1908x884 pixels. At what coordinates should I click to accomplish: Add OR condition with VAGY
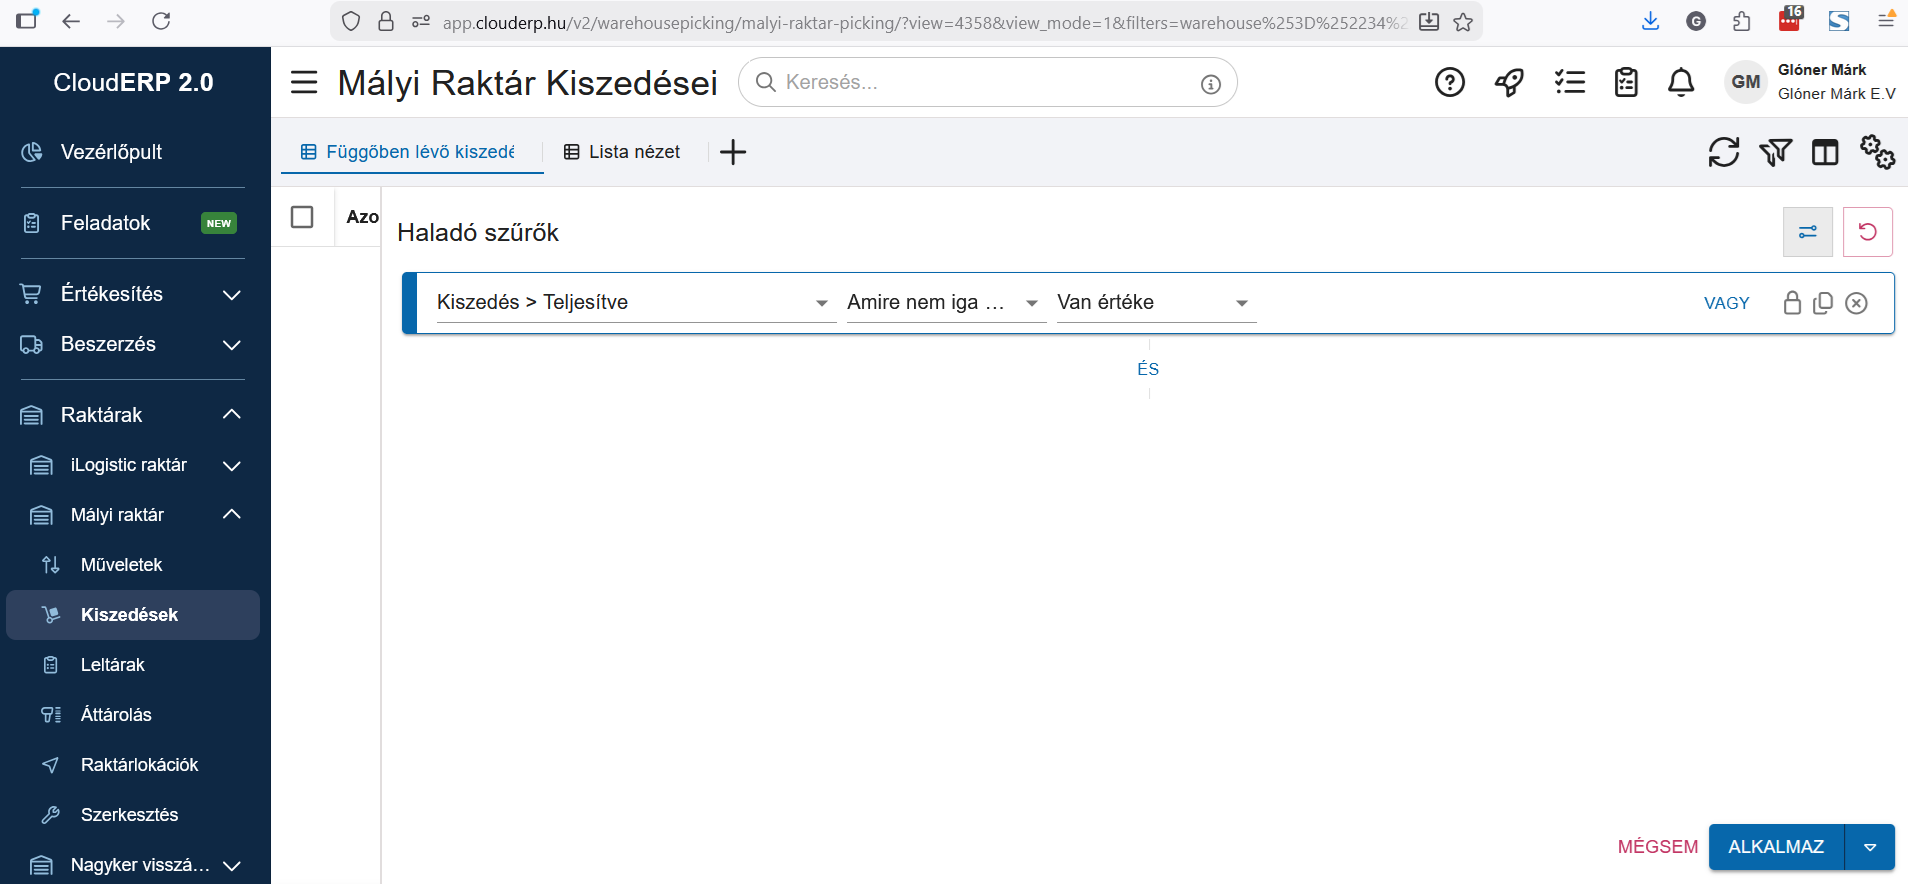point(1726,303)
